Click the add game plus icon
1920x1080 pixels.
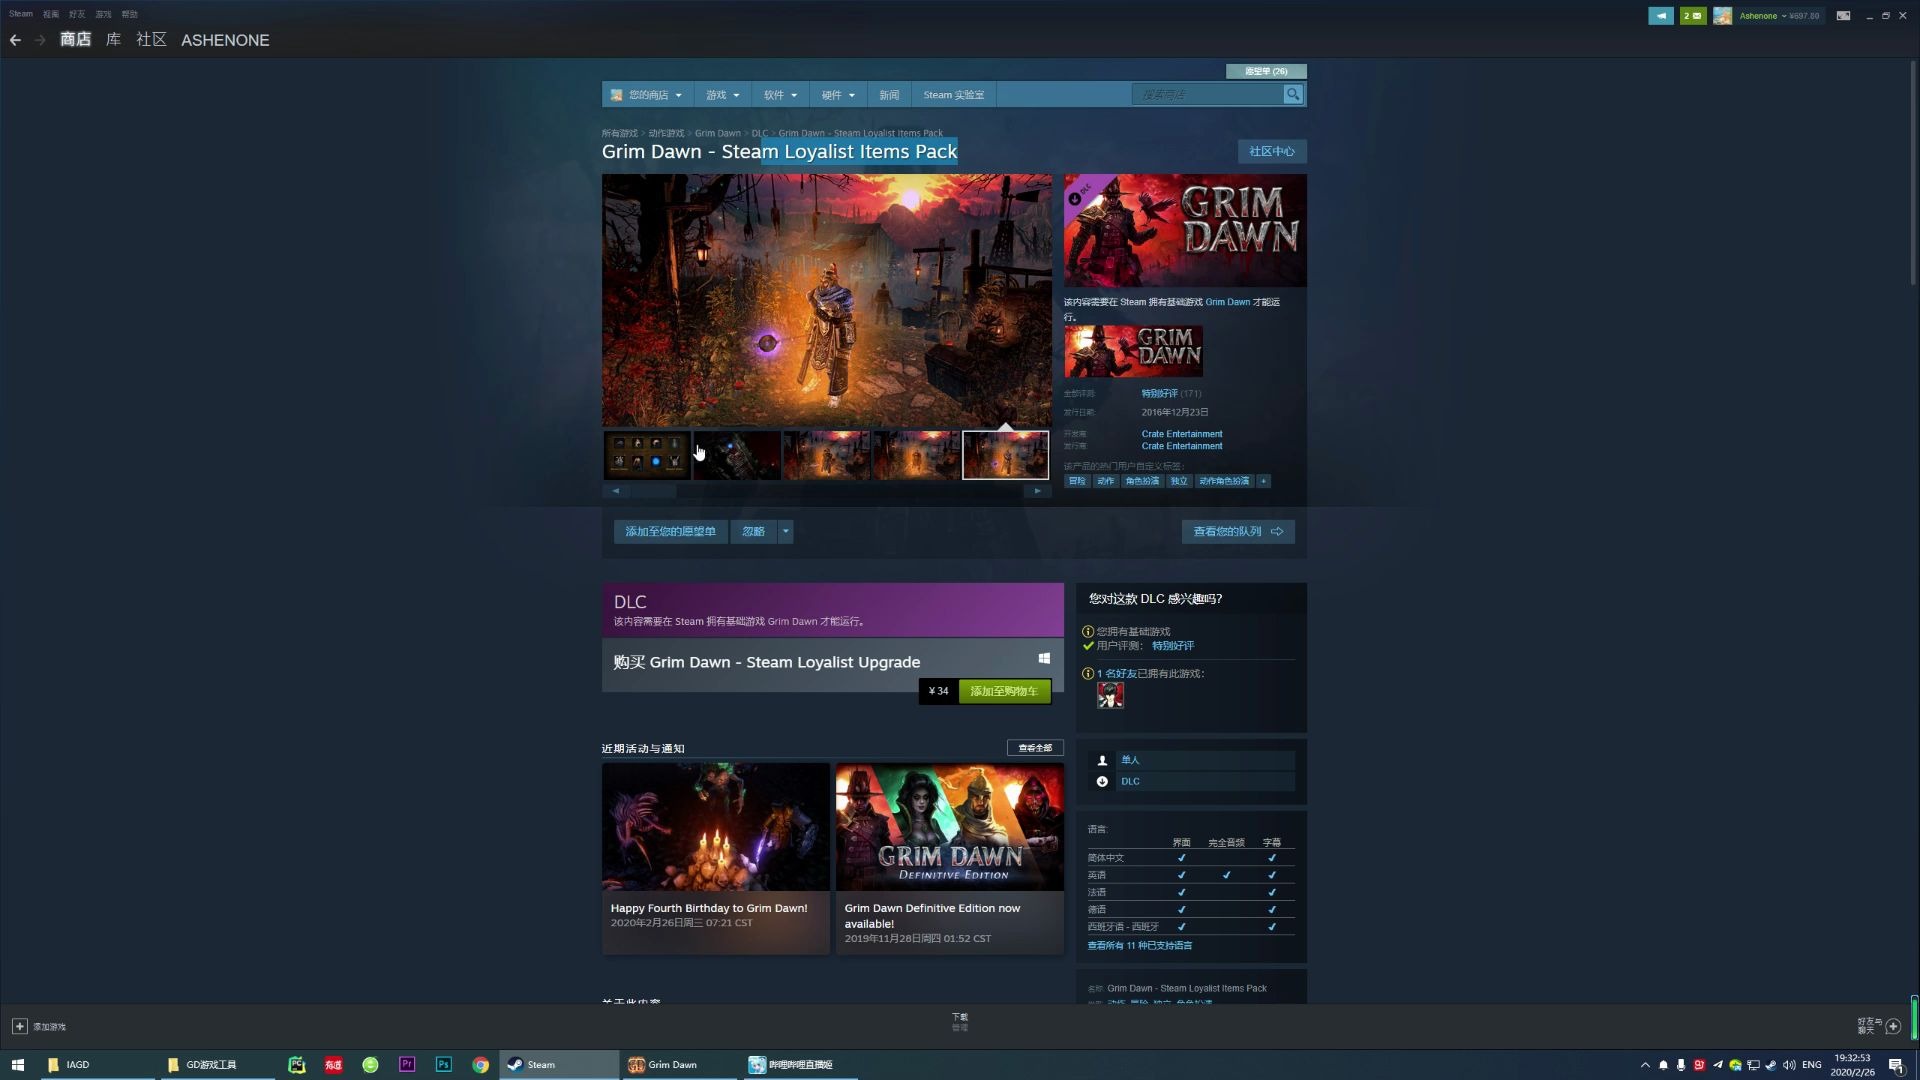point(19,1026)
